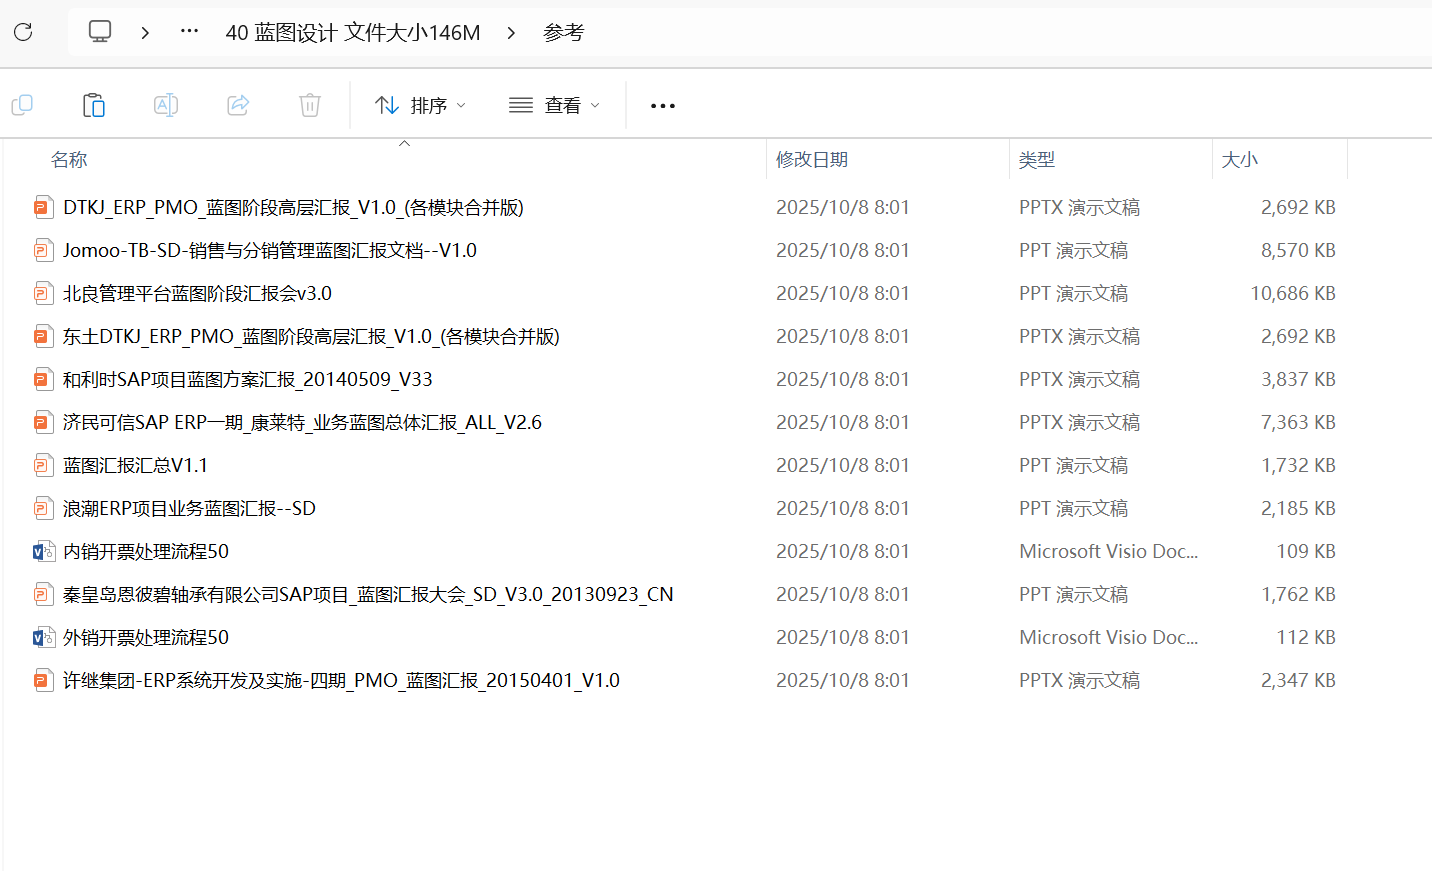Click the share icon in the toolbar
The width and height of the screenshot is (1432, 871).
(x=238, y=105)
